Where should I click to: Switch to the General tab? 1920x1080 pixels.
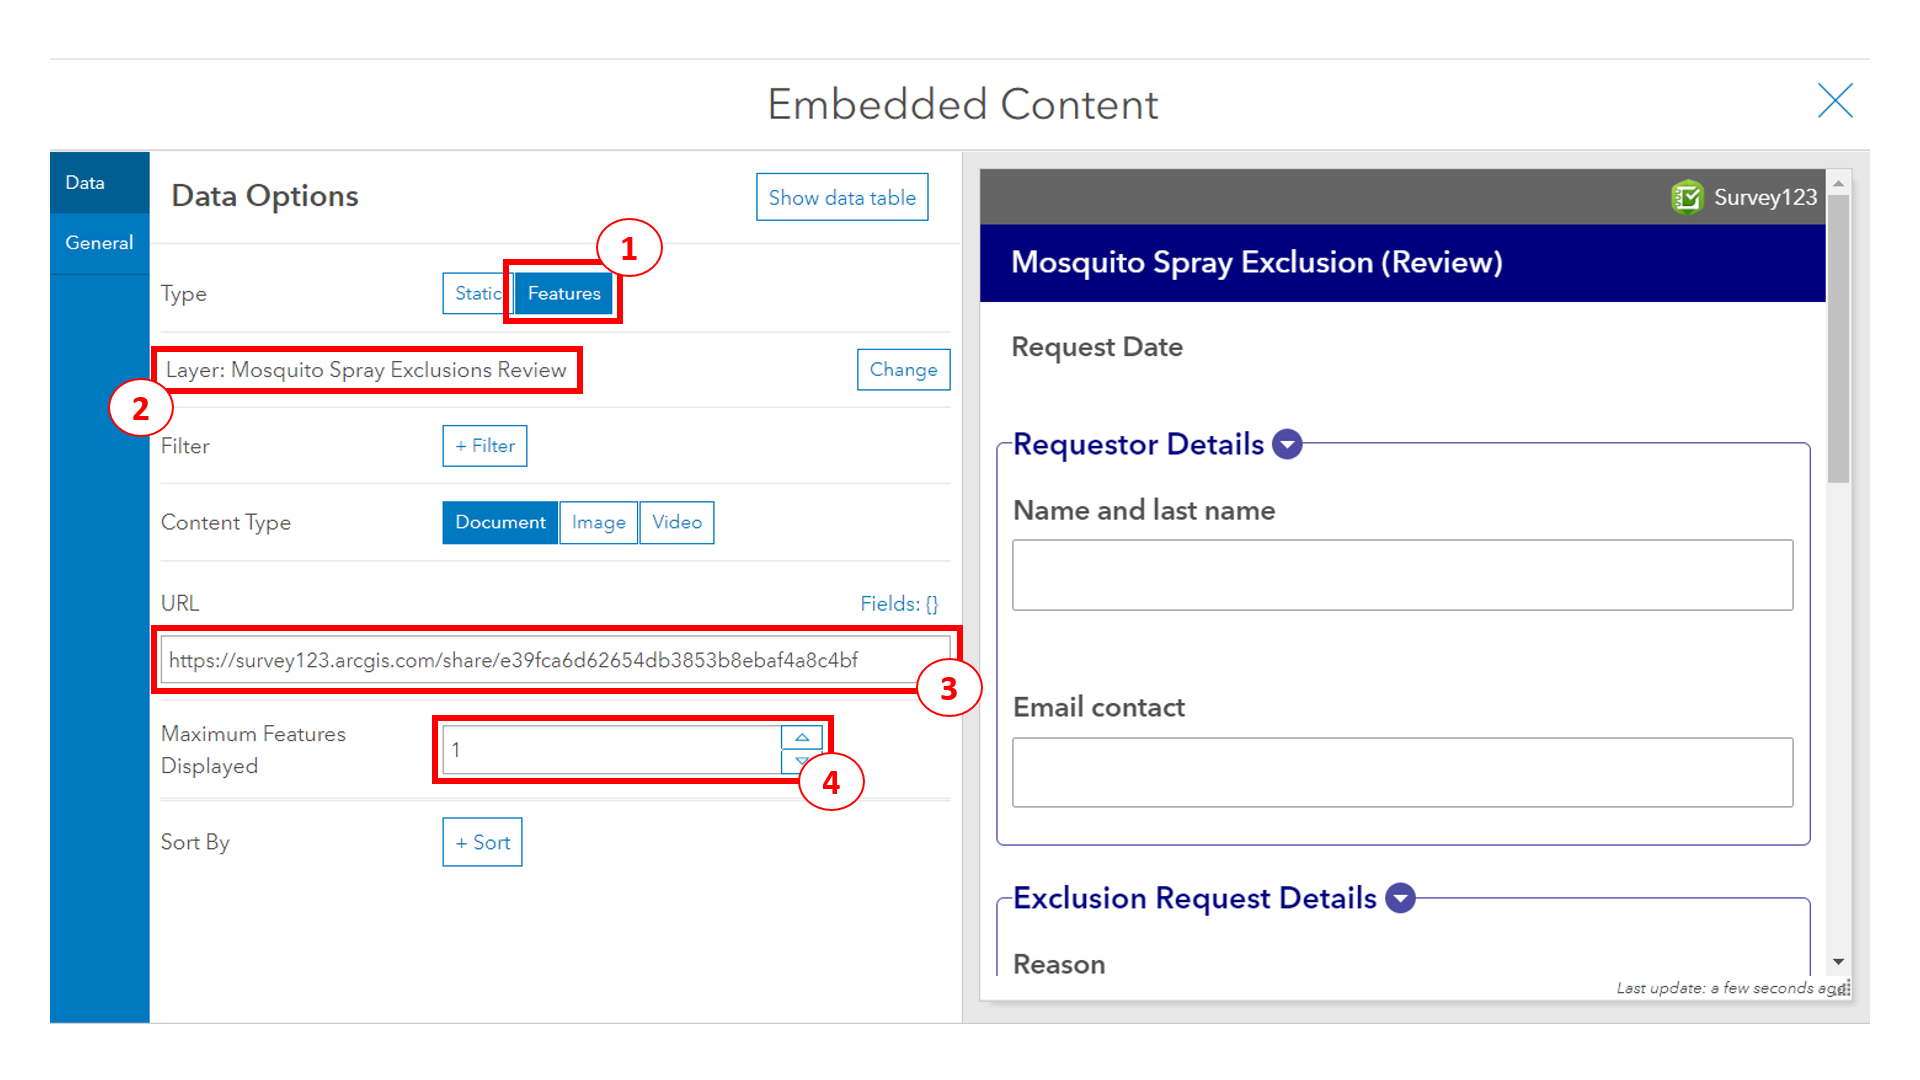(99, 242)
